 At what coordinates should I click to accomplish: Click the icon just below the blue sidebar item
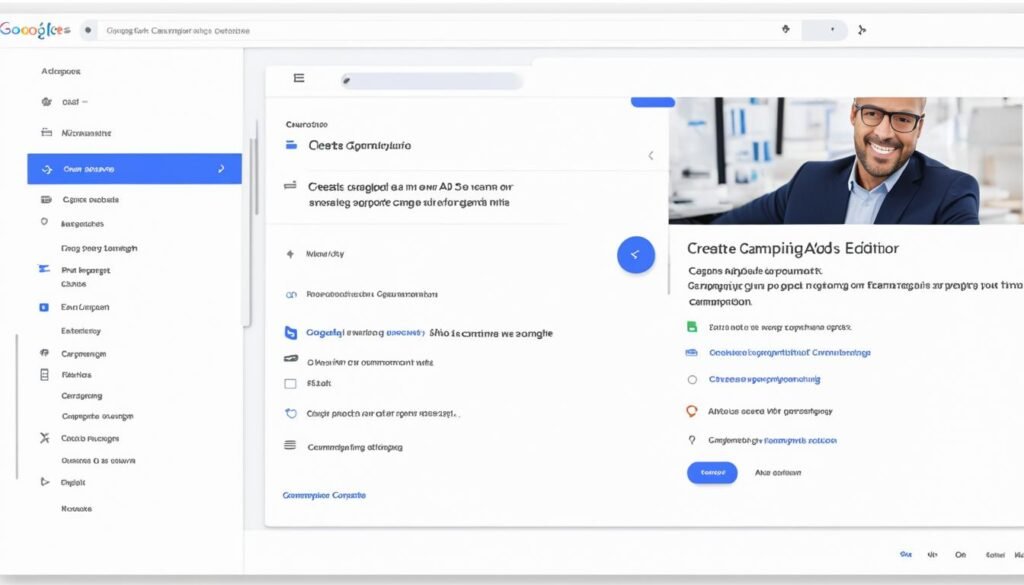46,200
